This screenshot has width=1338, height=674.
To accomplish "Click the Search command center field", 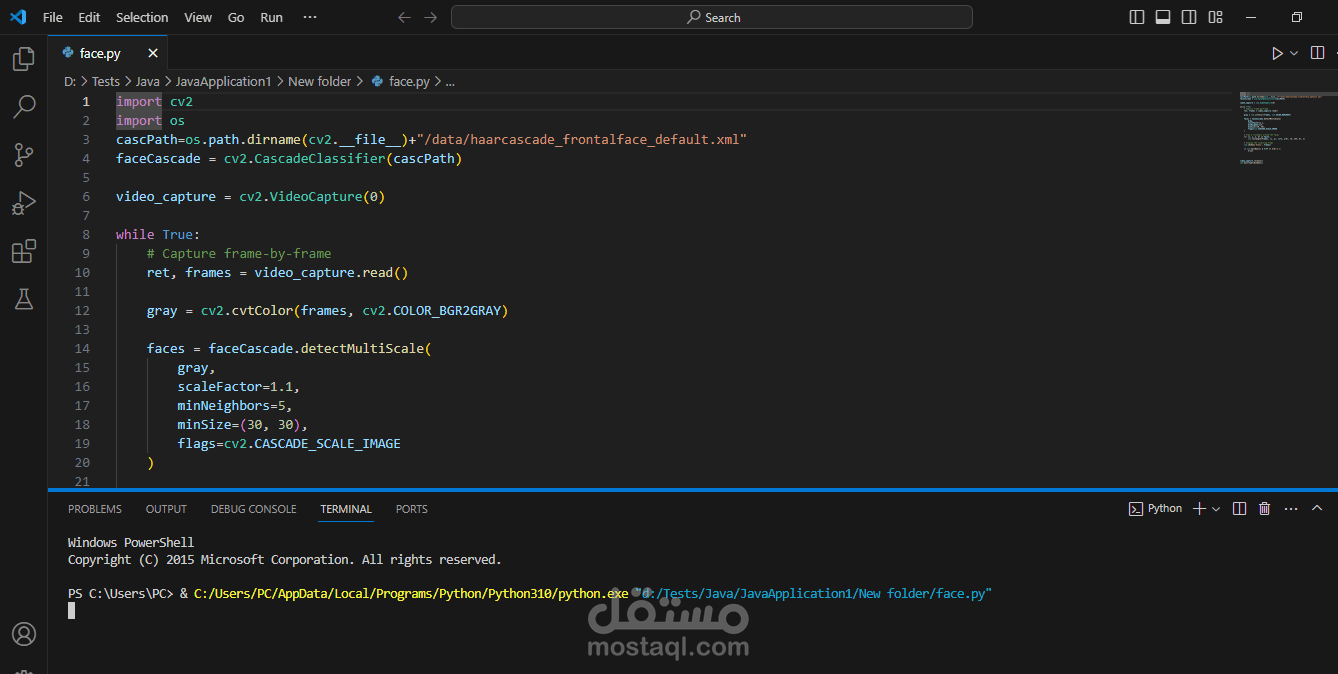I will (x=712, y=17).
